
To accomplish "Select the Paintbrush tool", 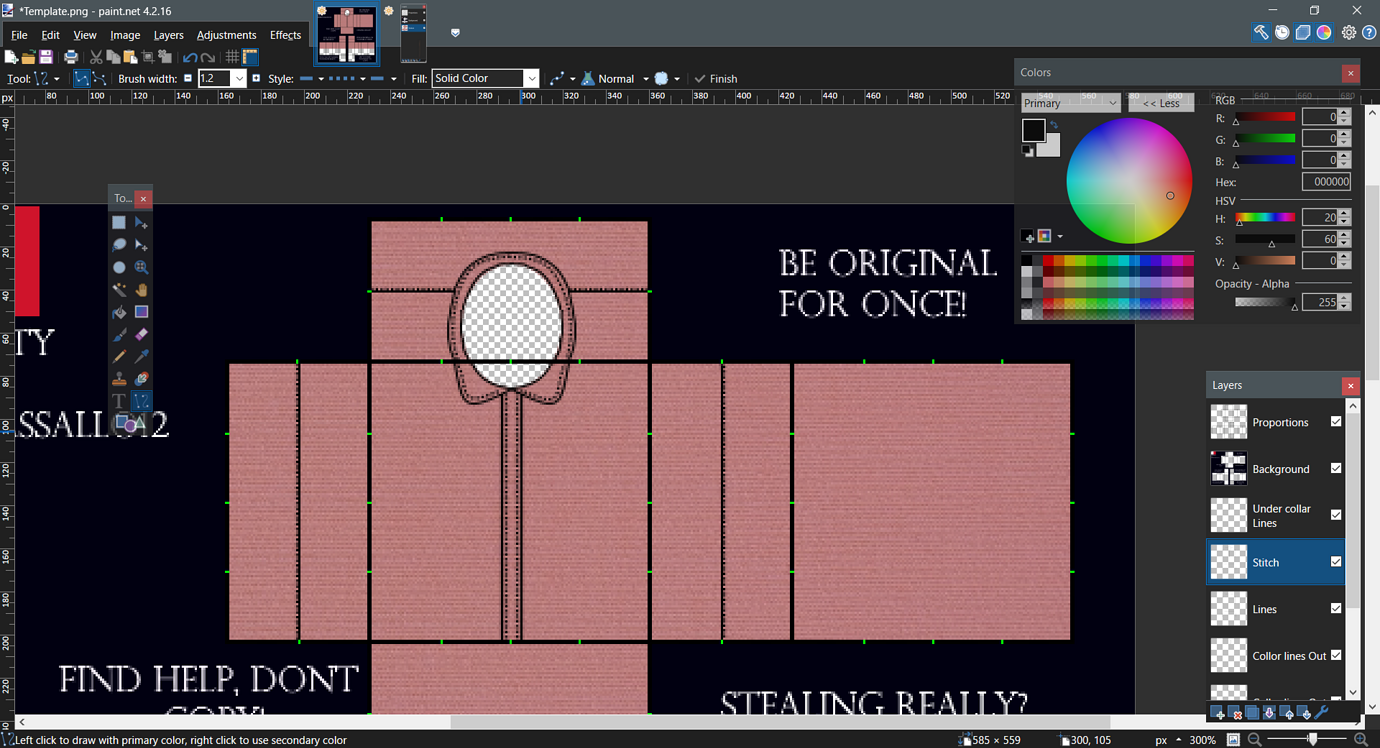I will [118, 334].
